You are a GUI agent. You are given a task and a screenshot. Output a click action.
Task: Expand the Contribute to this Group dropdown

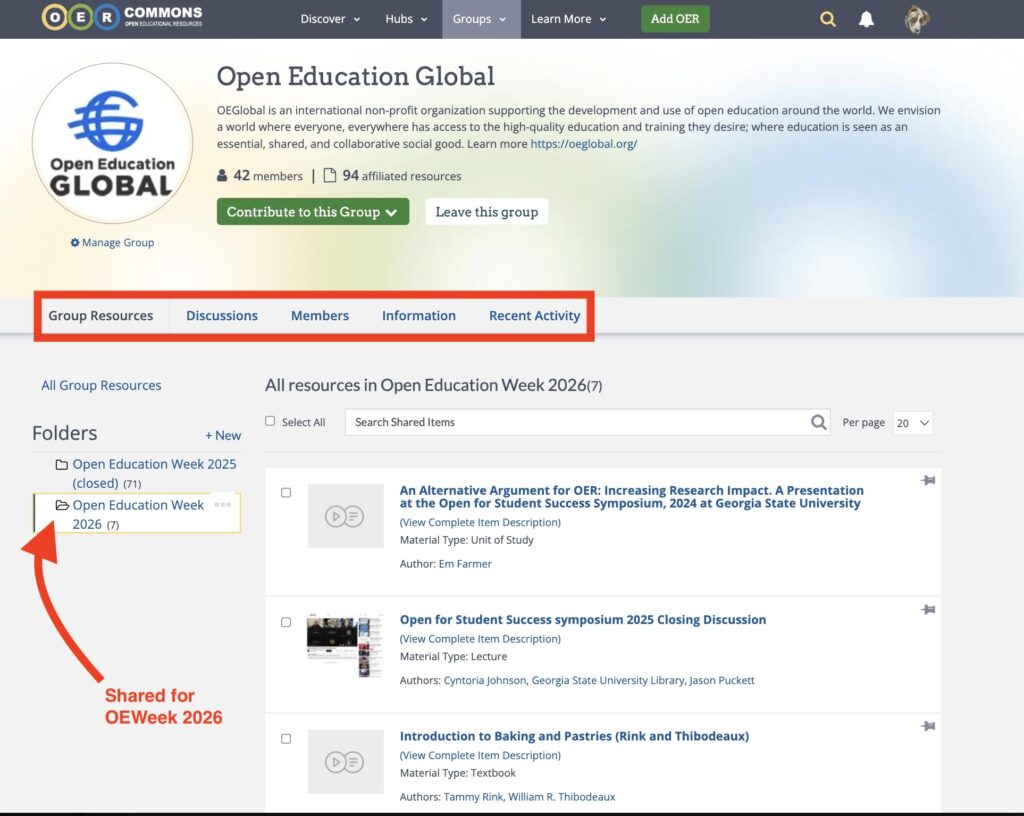pyautogui.click(x=312, y=212)
